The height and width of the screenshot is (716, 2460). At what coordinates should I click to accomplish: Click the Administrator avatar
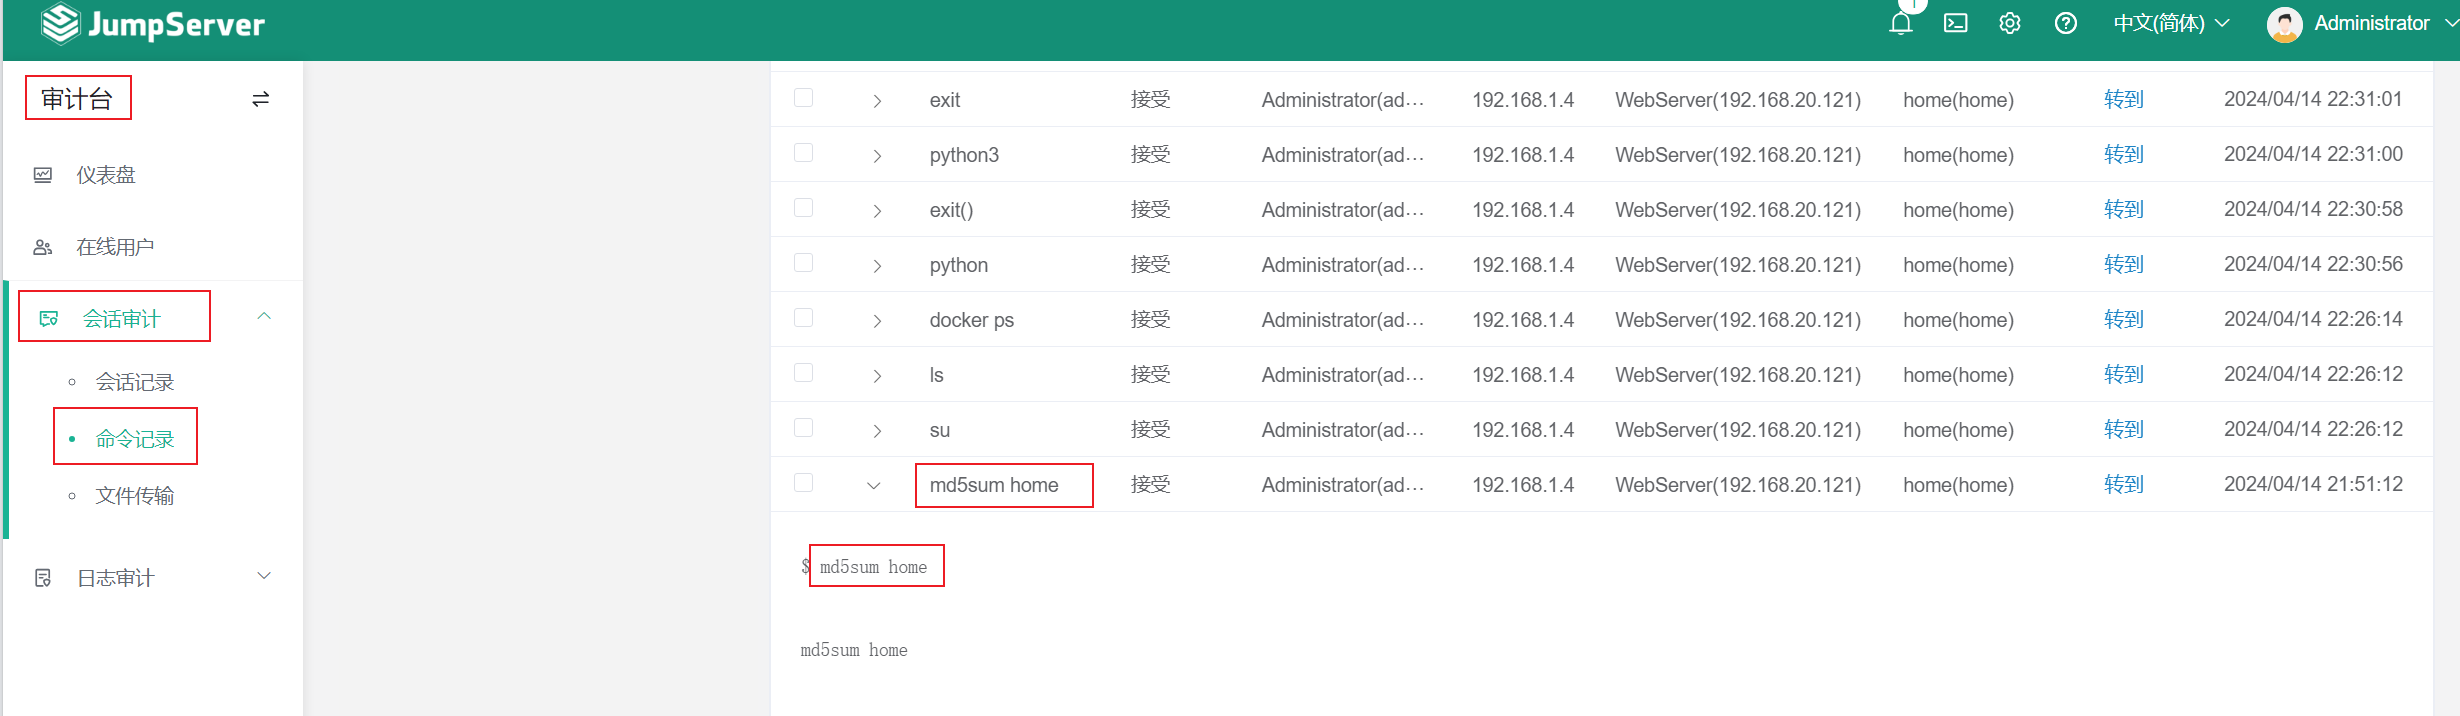[2284, 24]
